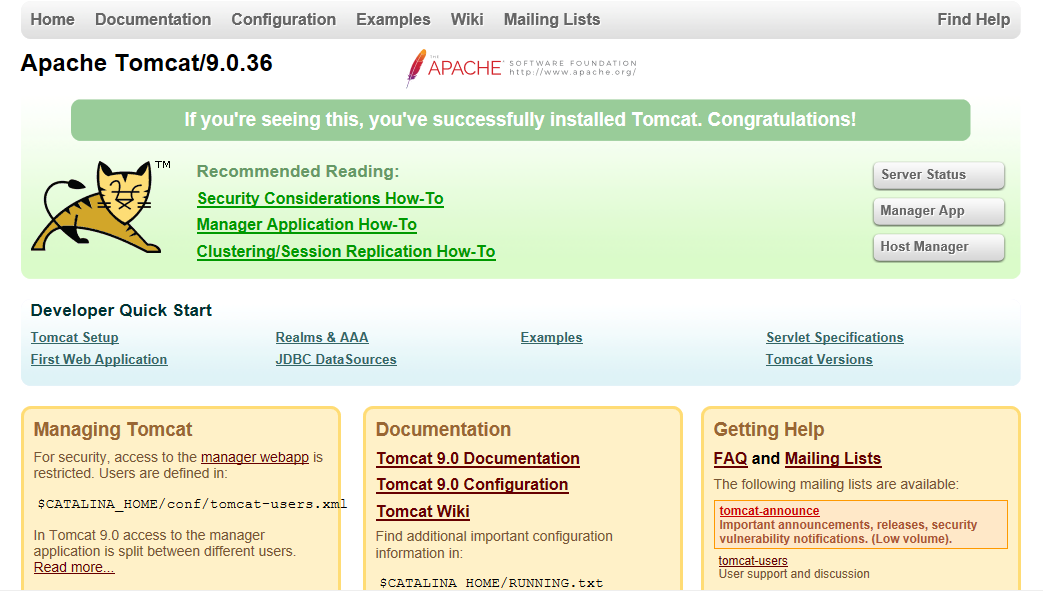Click the Developer Quick Start heading
This screenshot has height=597, width=1043.
pyautogui.click(x=121, y=310)
